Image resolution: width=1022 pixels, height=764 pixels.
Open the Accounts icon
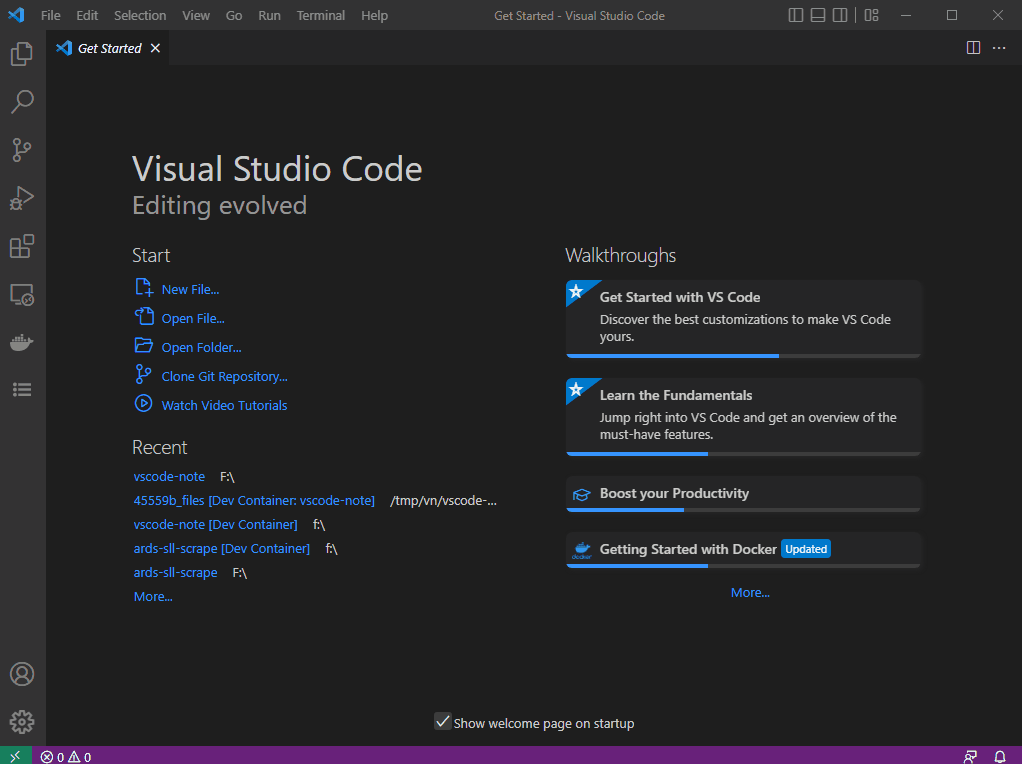(22, 674)
